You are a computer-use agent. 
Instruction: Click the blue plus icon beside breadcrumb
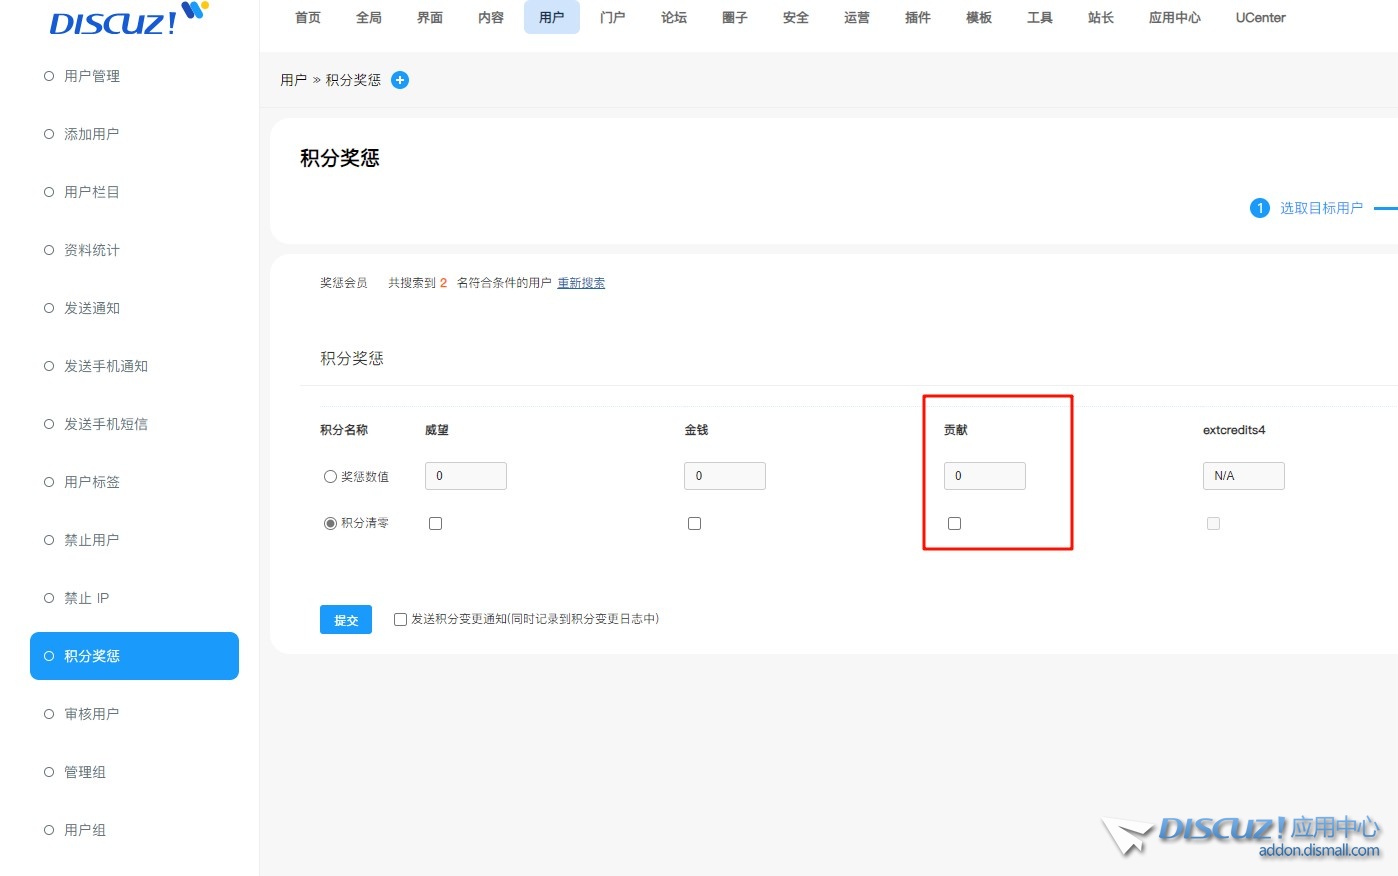click(400, 80)
